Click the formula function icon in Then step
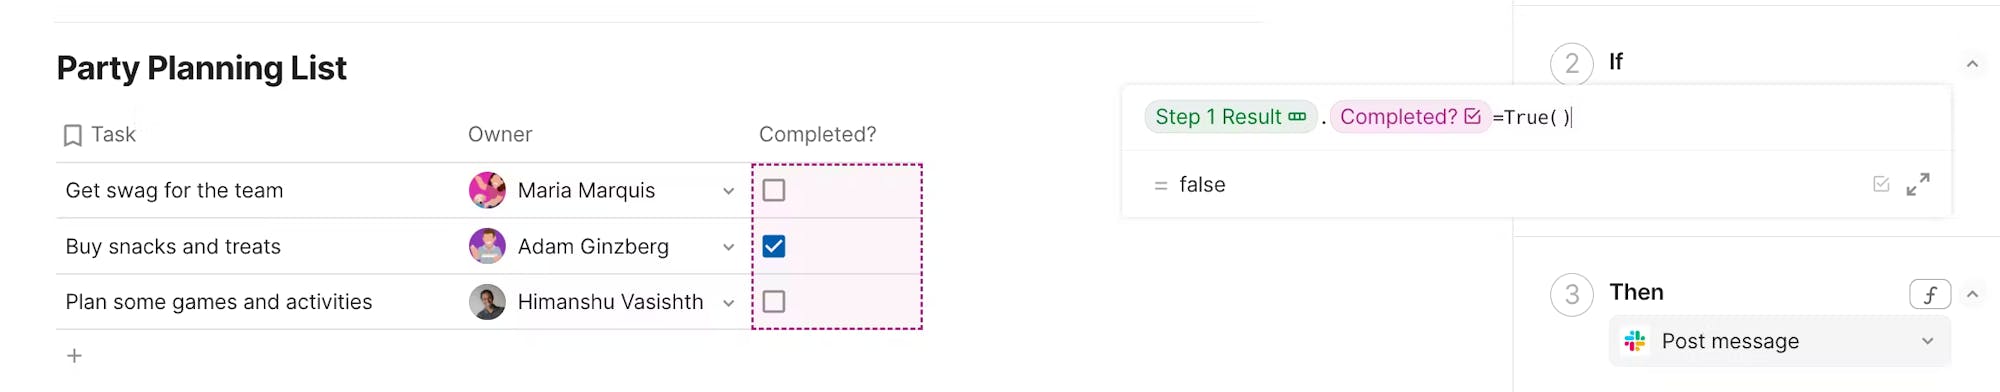 [x=1930, y=294]
